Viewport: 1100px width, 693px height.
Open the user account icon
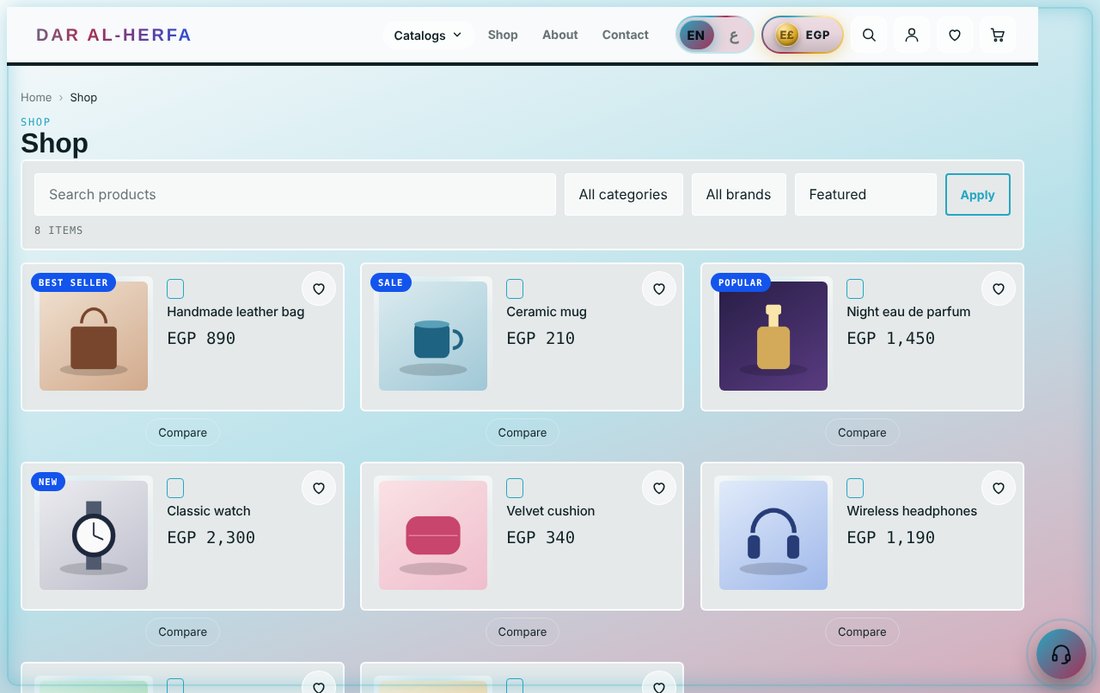(911, 35)
